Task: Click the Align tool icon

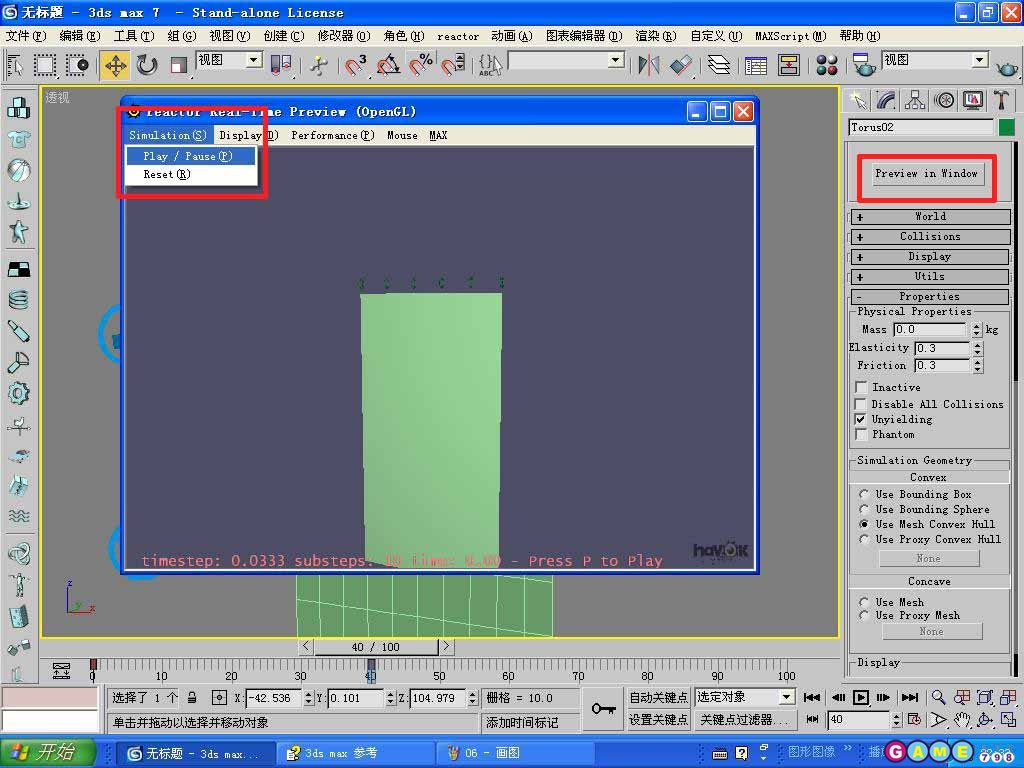Action: [680, 65]
